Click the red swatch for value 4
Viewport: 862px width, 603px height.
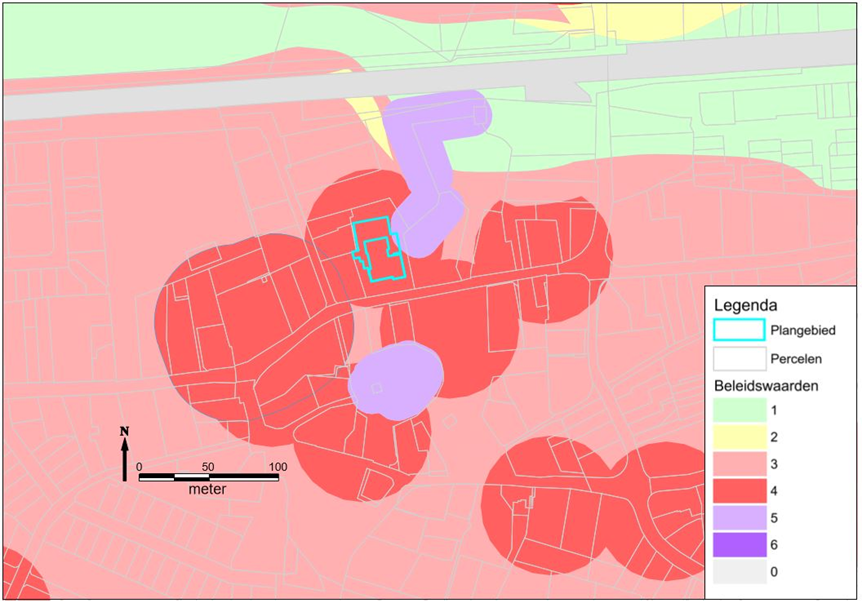pos(739,491)
